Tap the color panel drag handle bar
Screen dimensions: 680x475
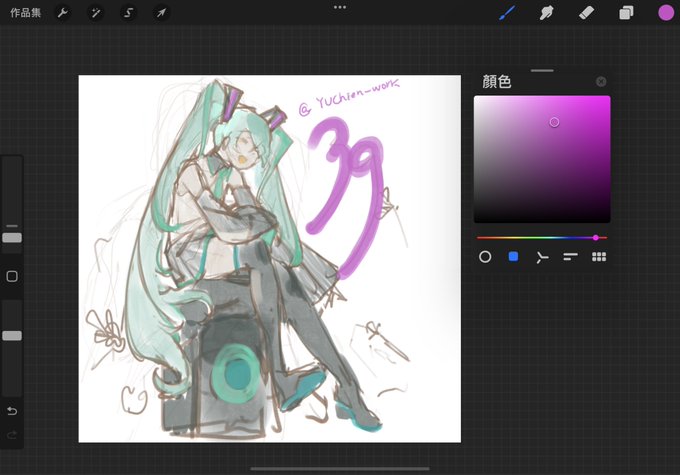click(542, 70)
